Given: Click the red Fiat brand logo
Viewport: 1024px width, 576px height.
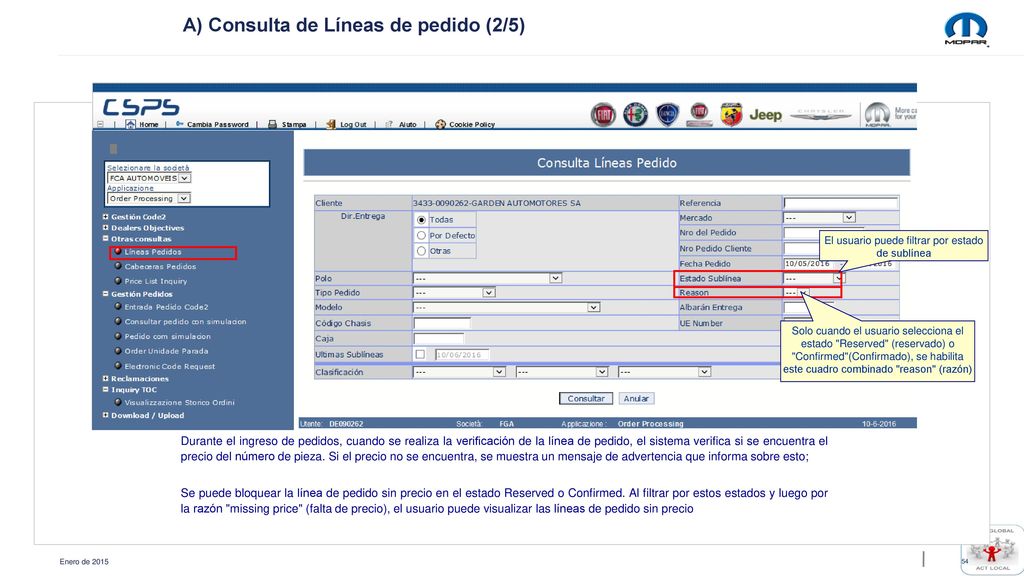Looking at the screenshot, I should point(603,115).
